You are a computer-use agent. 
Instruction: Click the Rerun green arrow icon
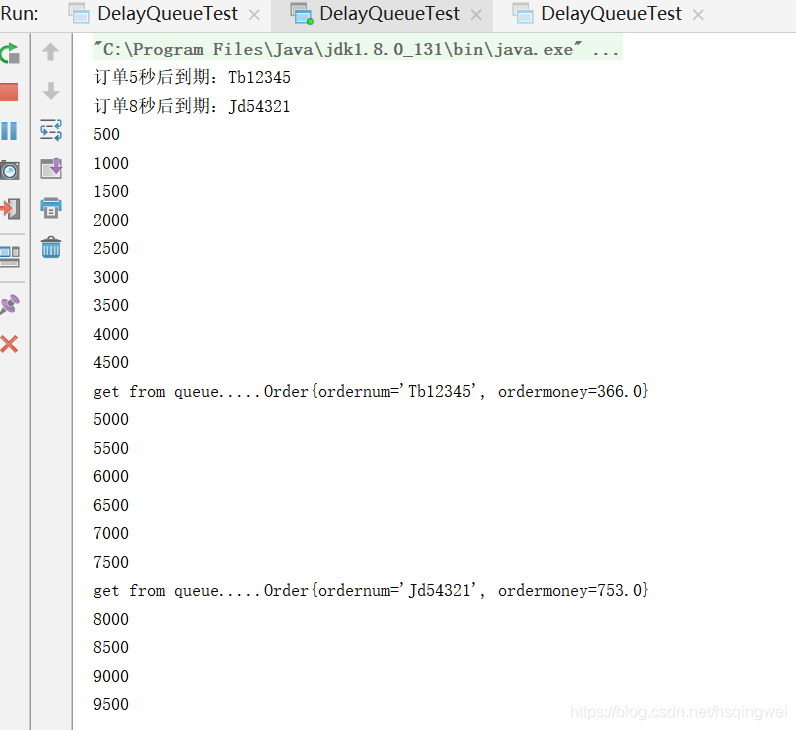10,53
